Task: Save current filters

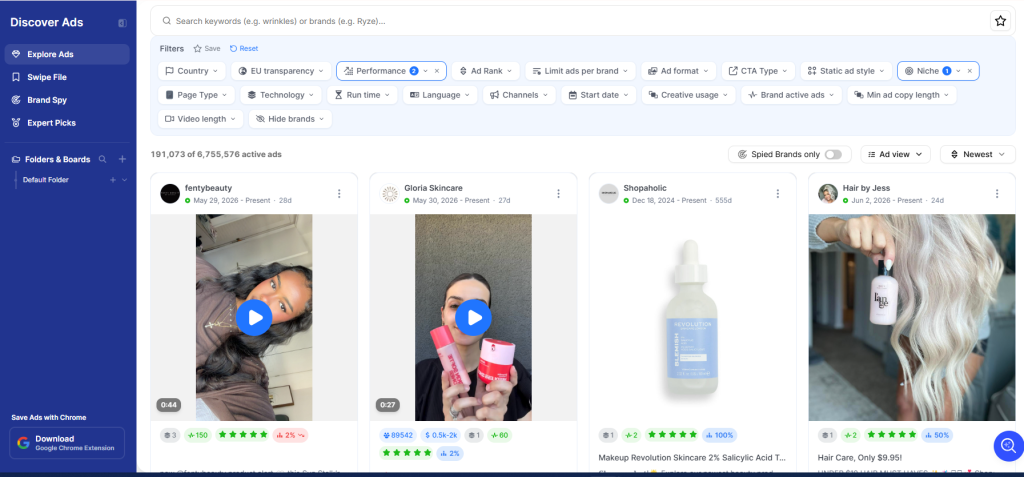Action: (x=206, y=48)
